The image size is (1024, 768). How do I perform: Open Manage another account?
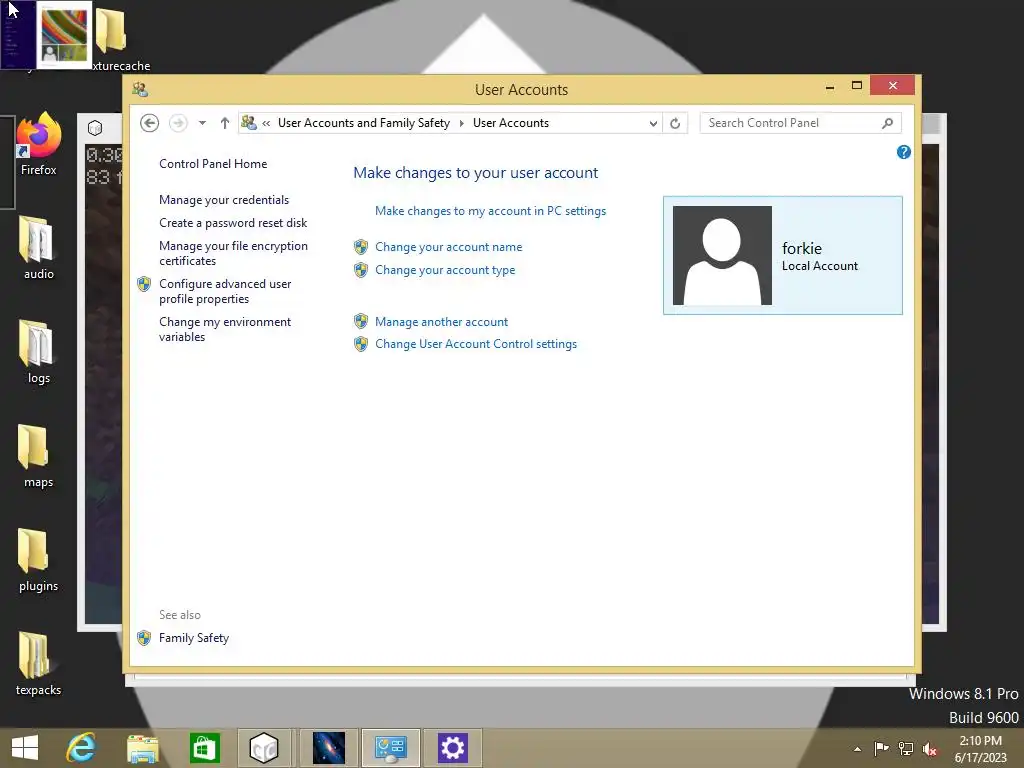[x=441, y=322]
